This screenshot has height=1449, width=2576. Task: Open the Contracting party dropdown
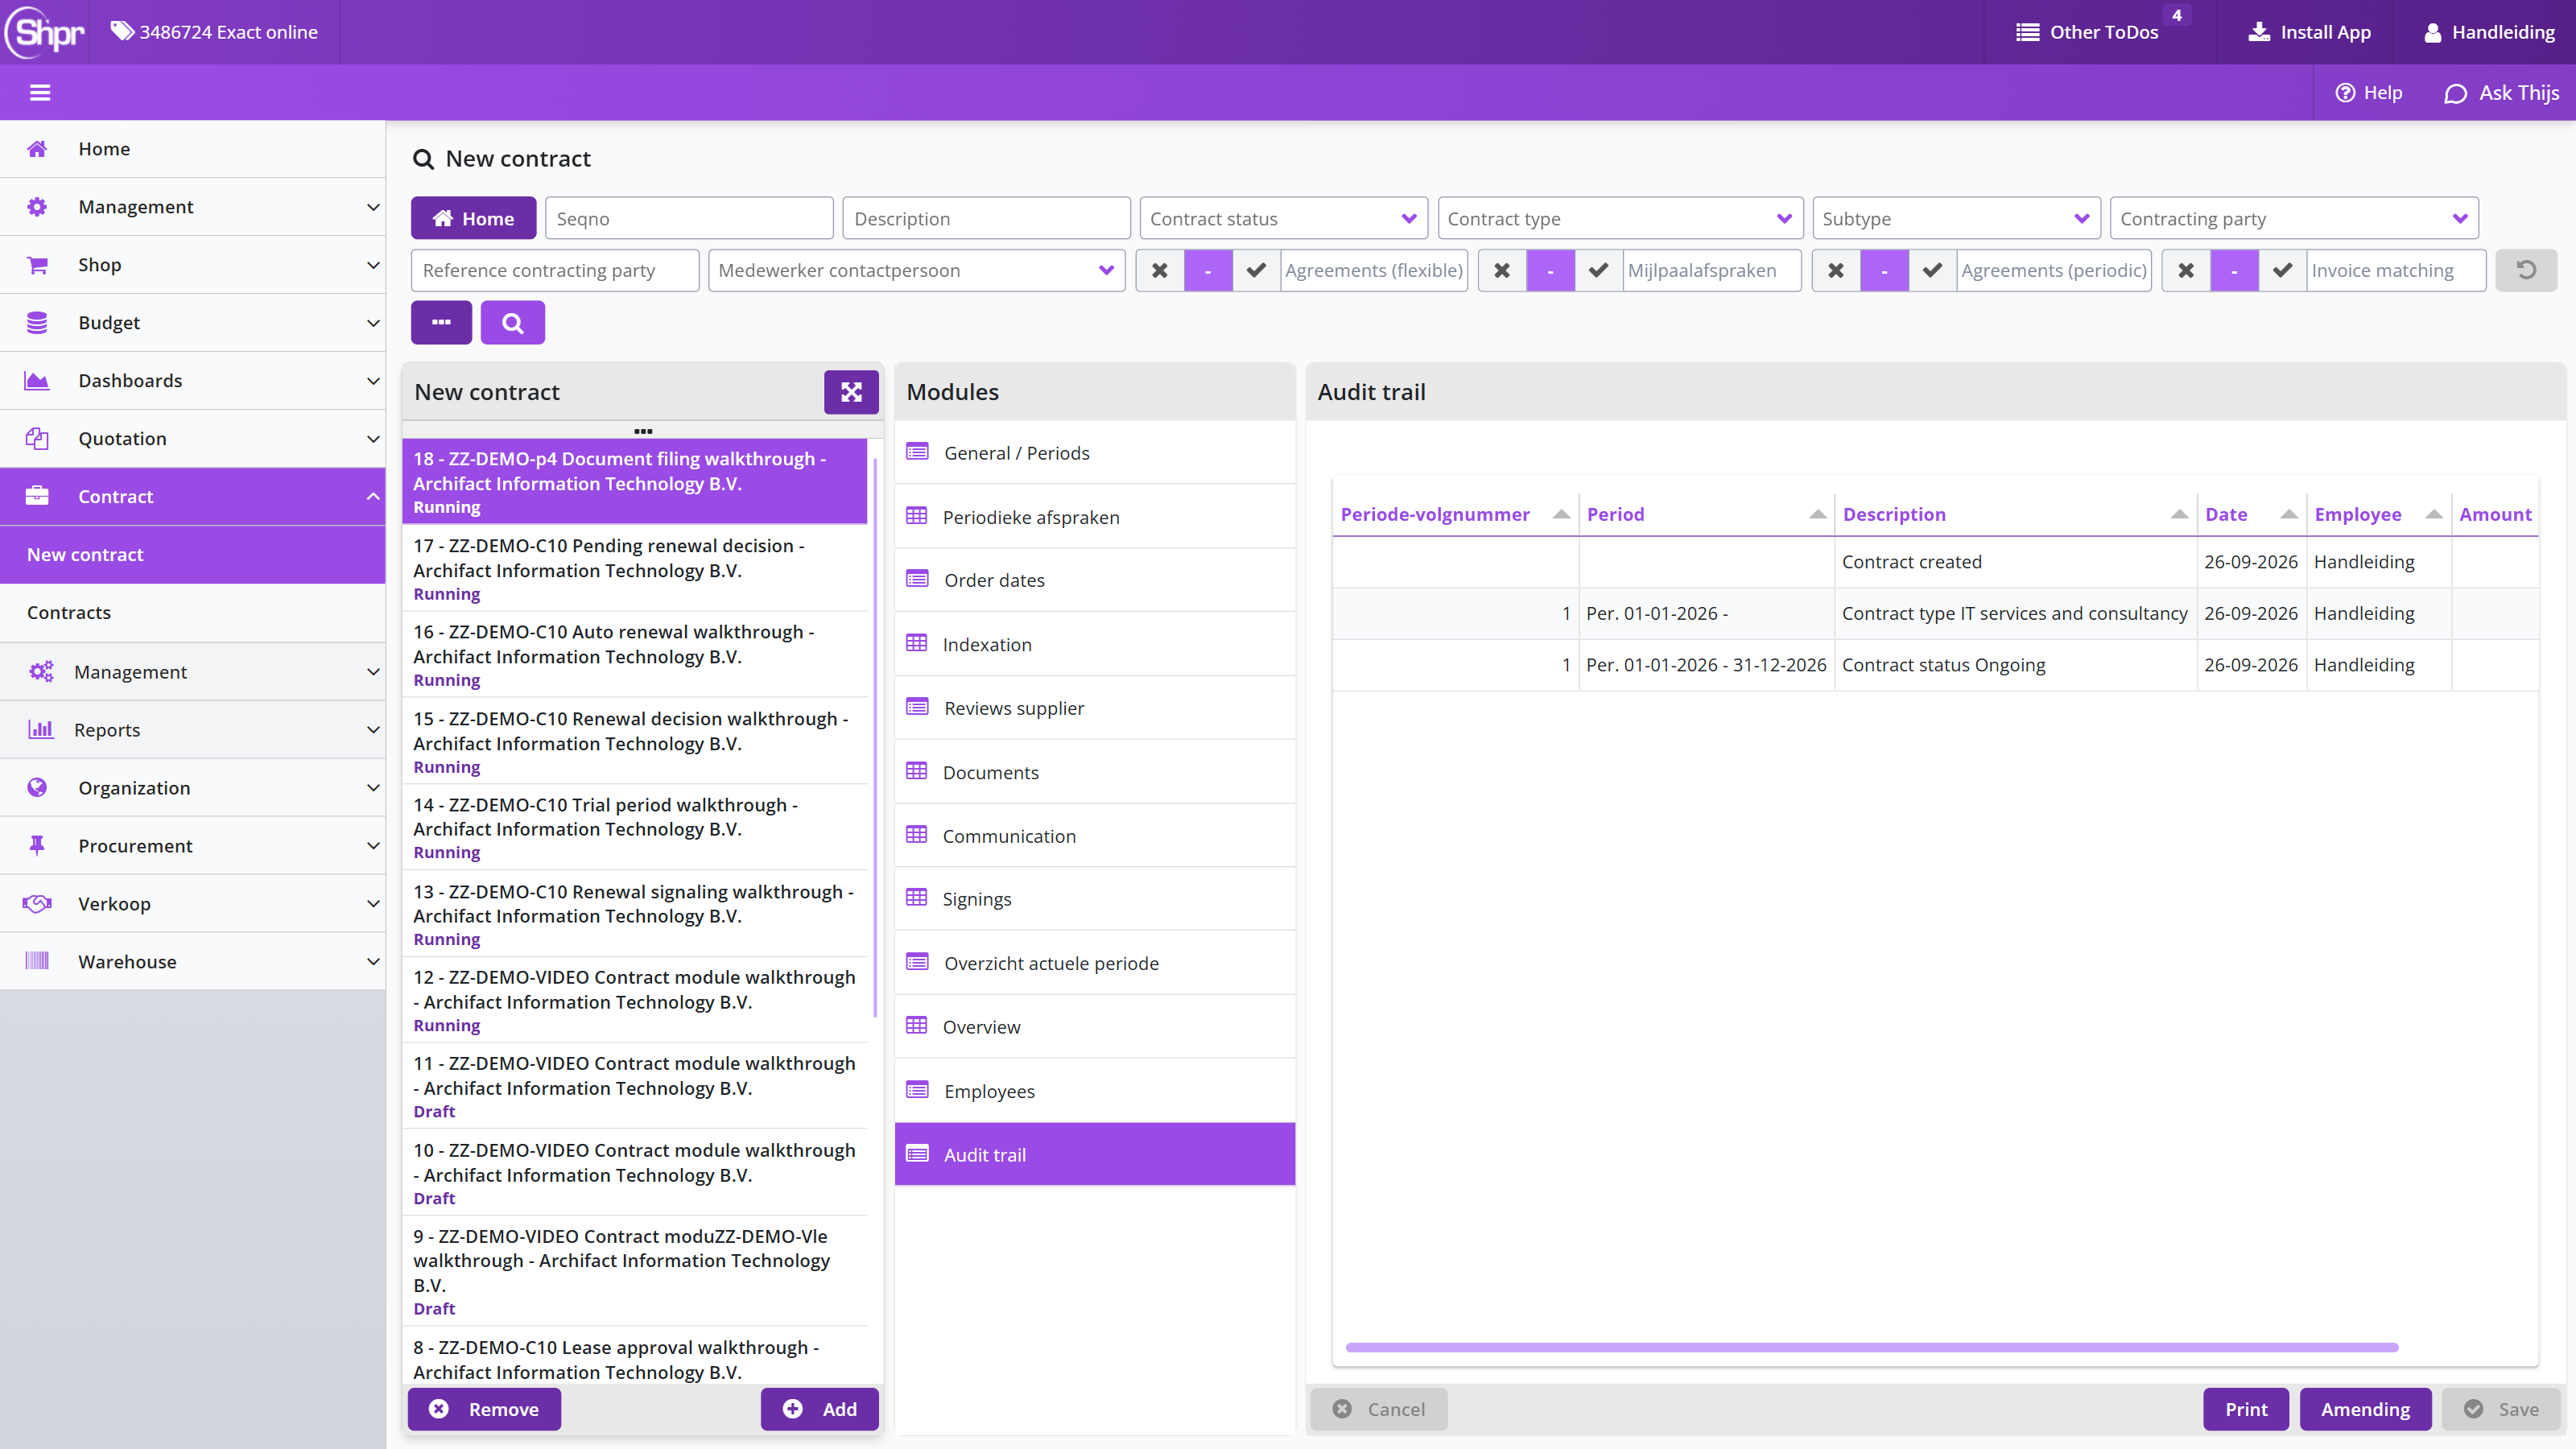2294,218
